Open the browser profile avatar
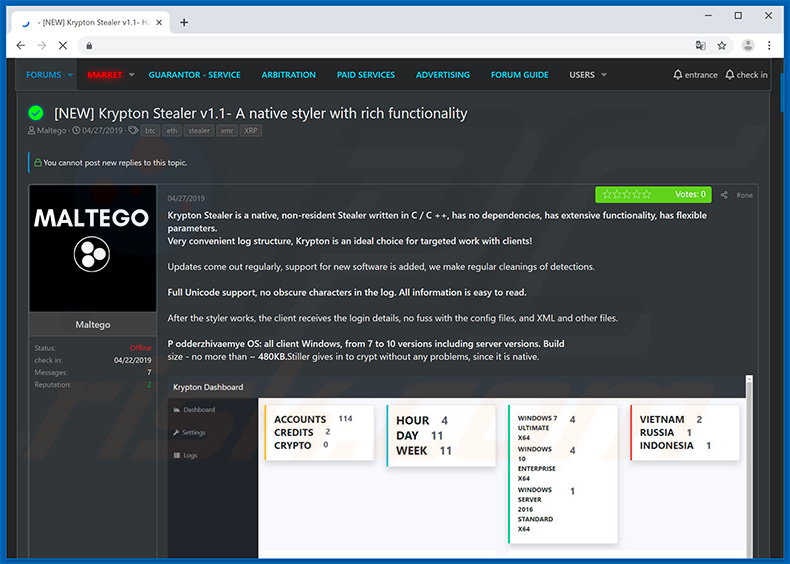The image size is (790, 564). [x=748, y=45]
